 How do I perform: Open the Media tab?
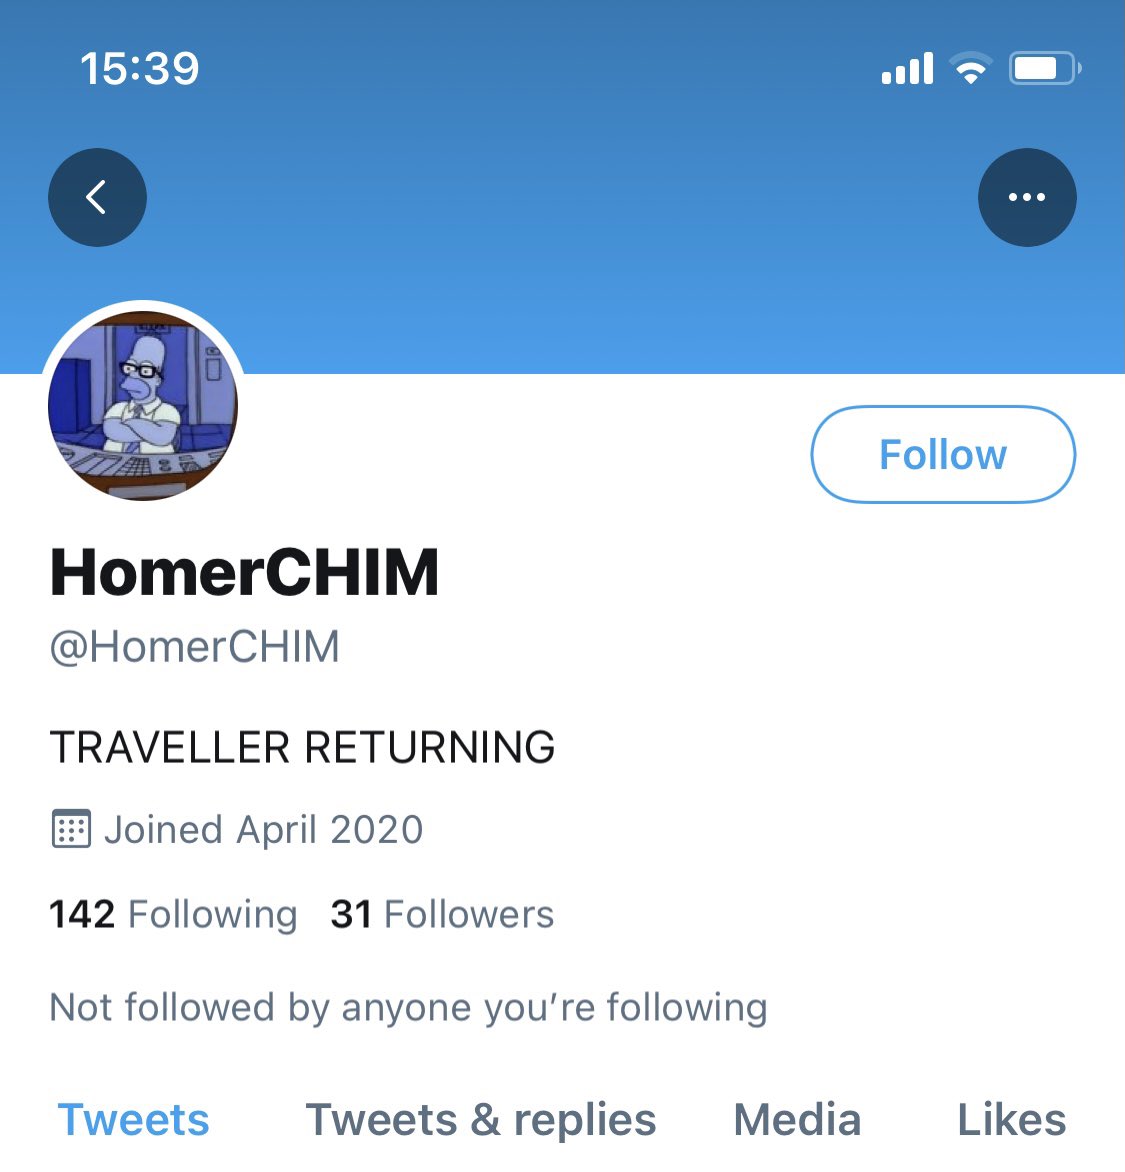pos(798,1120)
